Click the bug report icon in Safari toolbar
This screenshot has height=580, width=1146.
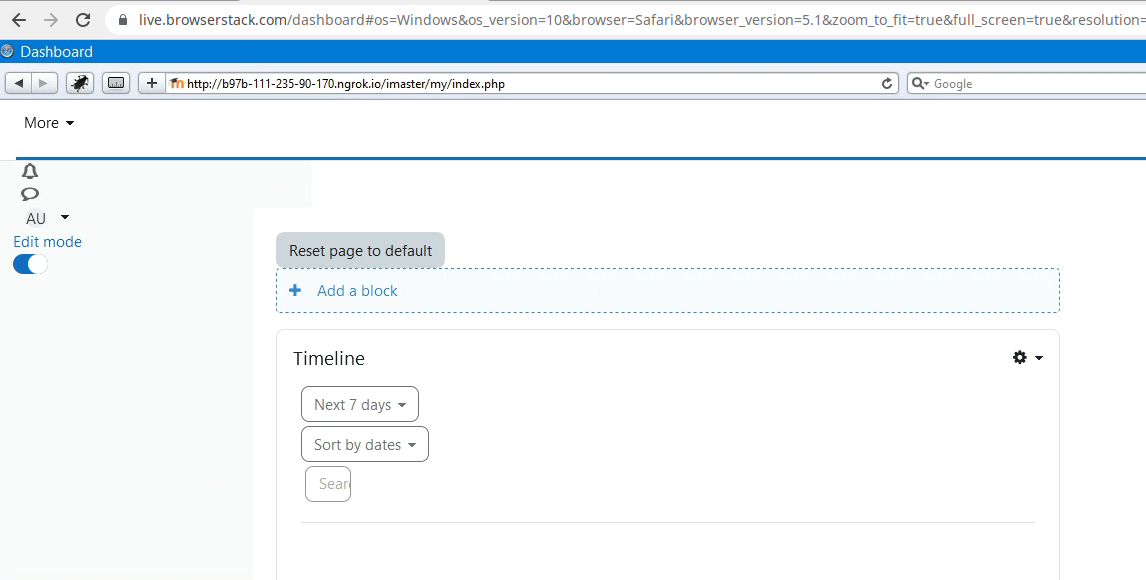(x=80, y=83)
